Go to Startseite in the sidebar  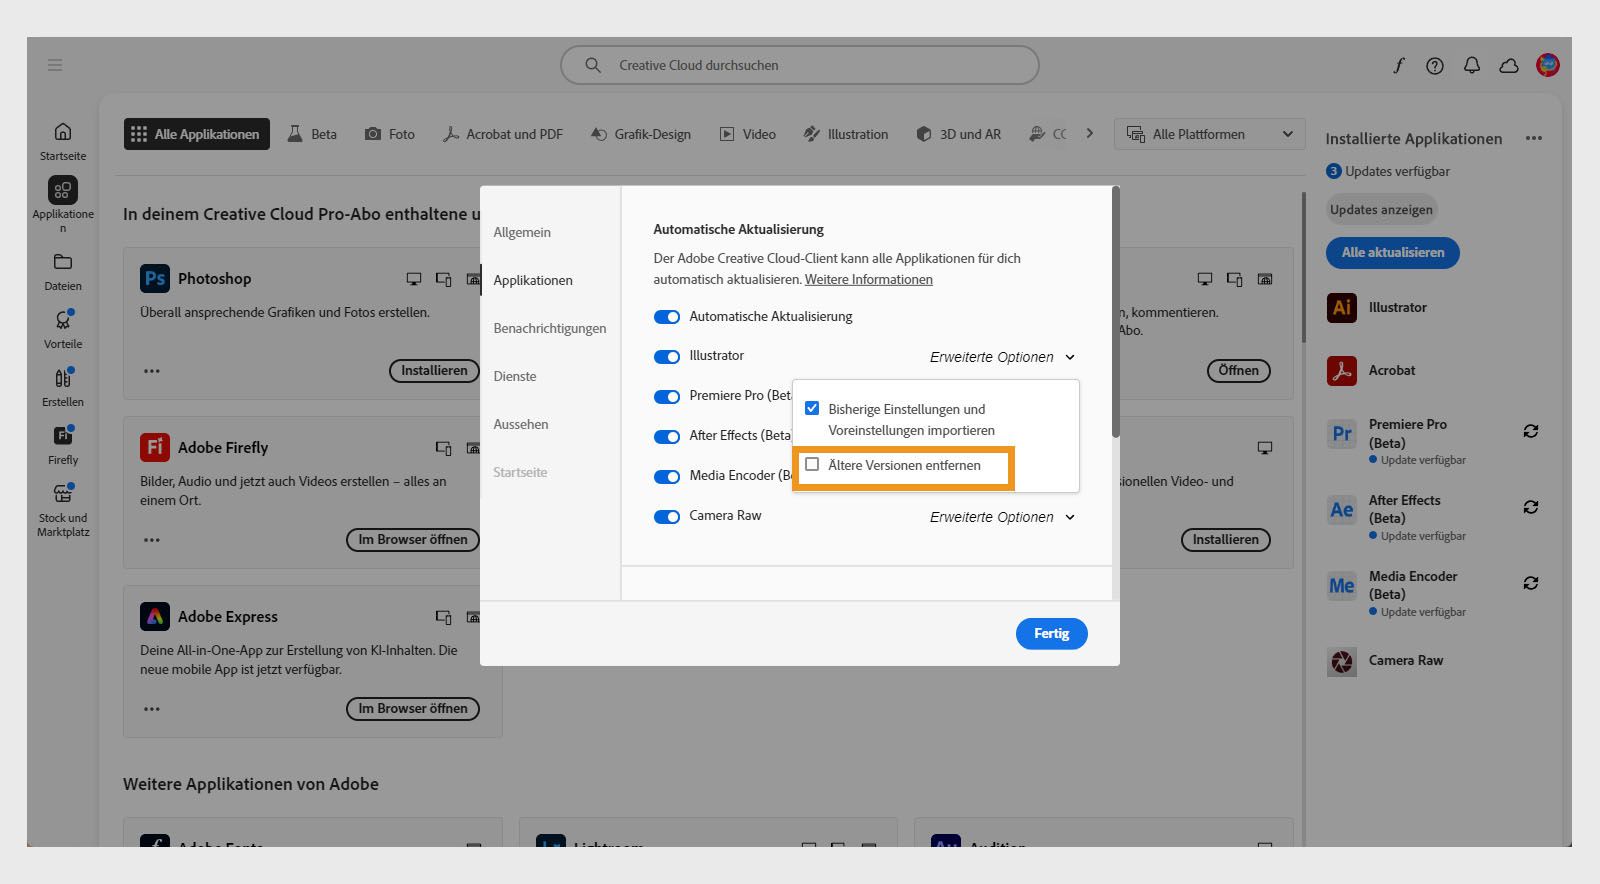point(63,141)
